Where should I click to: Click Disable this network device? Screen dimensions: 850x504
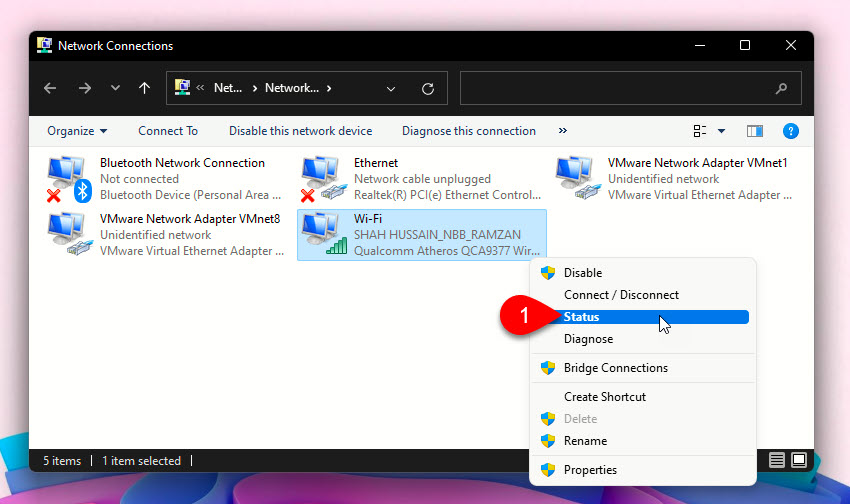click(x=300, y=131)
